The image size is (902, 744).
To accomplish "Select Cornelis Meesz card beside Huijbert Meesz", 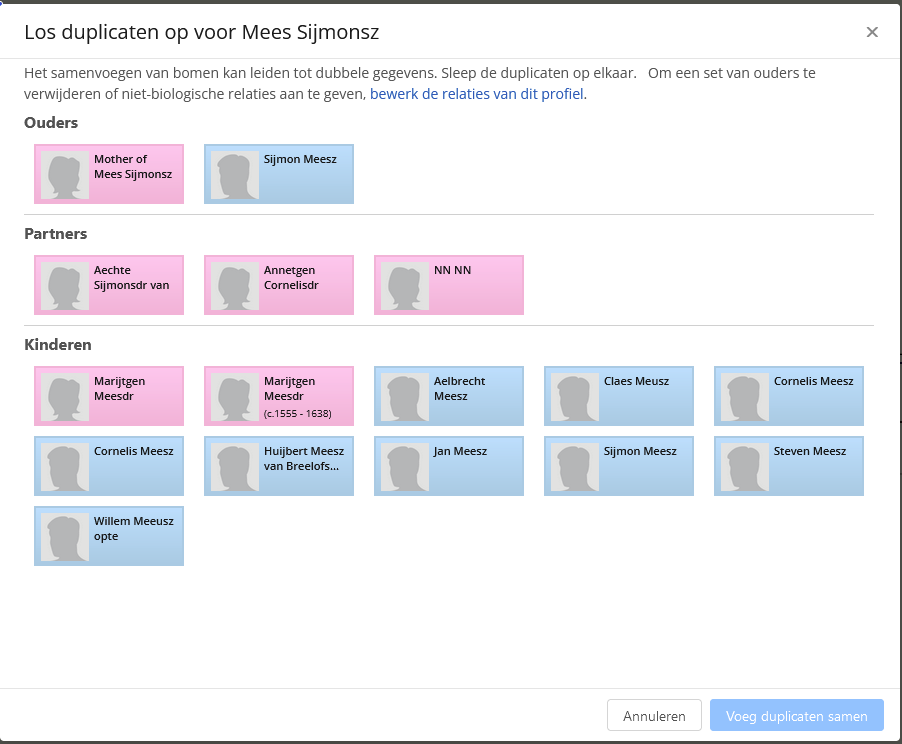I will (108, 466).
